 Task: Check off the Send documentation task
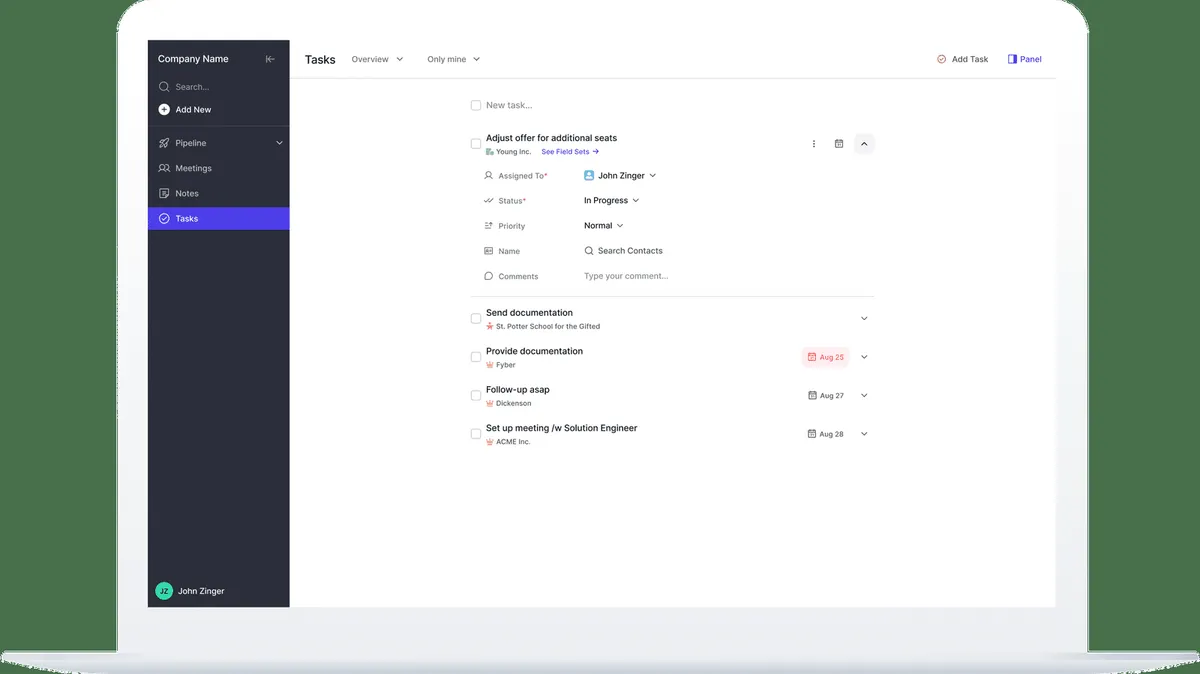tap(476, 319)
